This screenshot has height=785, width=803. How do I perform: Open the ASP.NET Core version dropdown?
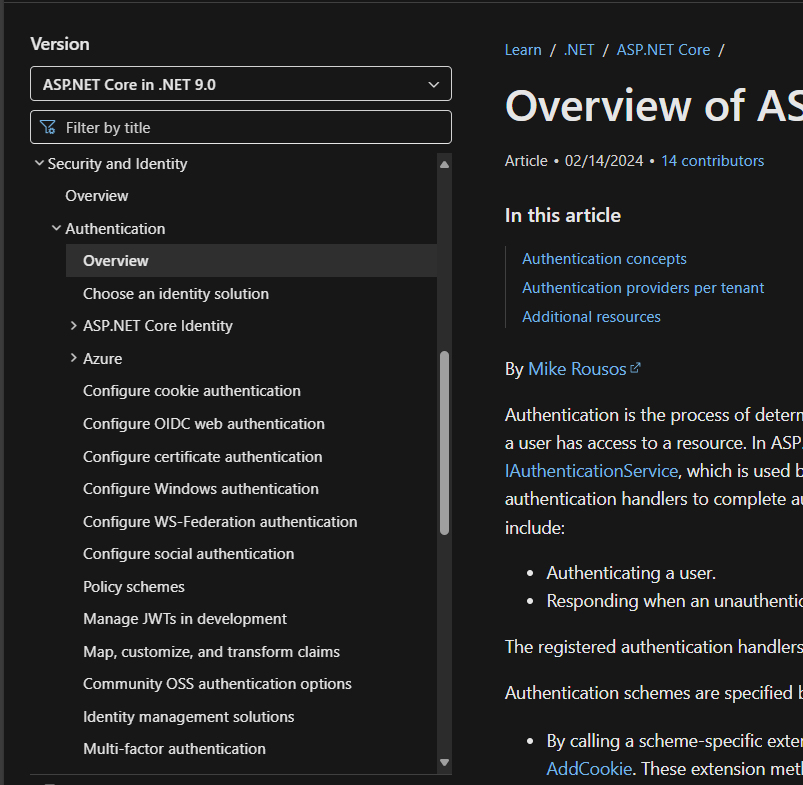(x=241, y=85)
